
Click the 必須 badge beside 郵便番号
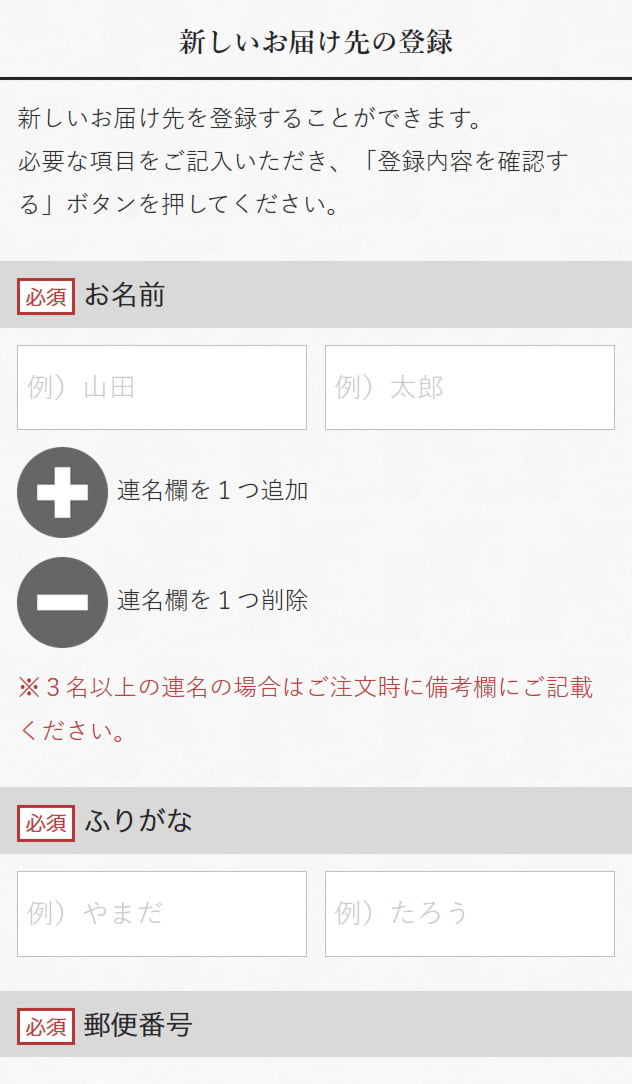point(46,1027)
